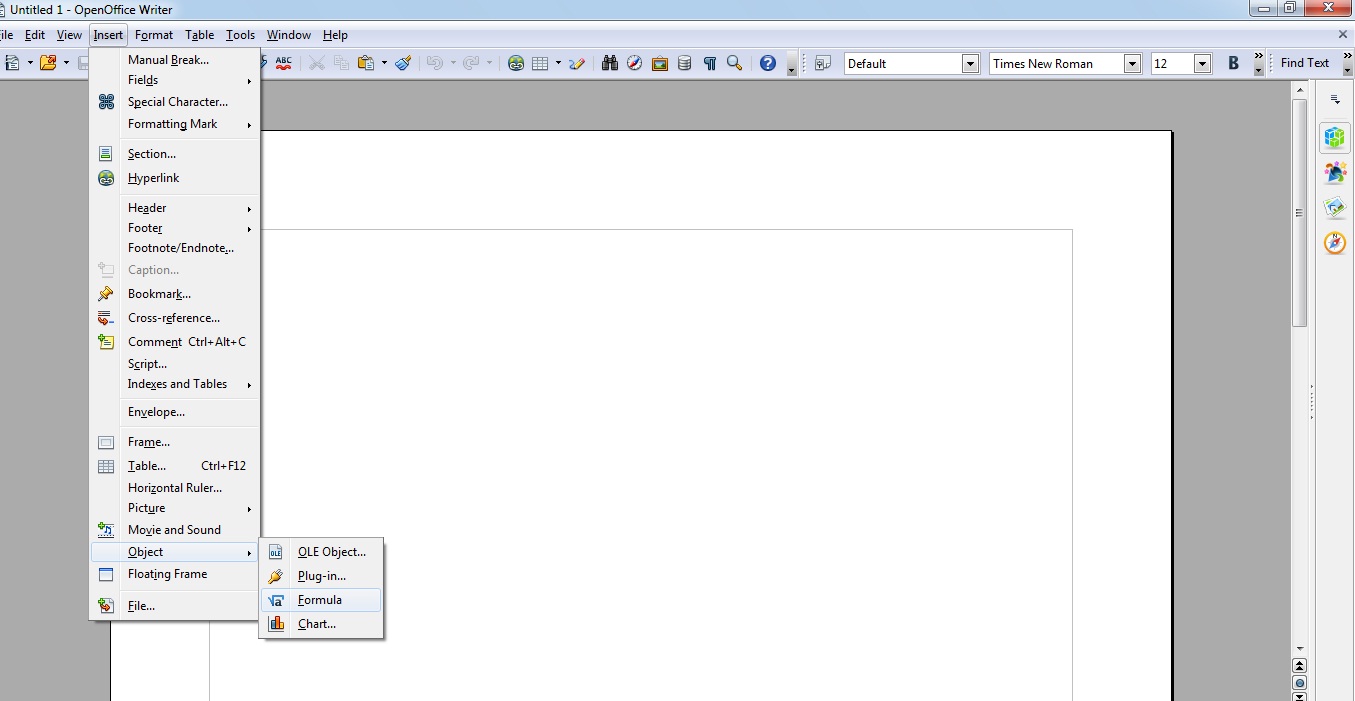Click the Paste clipboard icon

pyautogui.click(x=366, y=63)
